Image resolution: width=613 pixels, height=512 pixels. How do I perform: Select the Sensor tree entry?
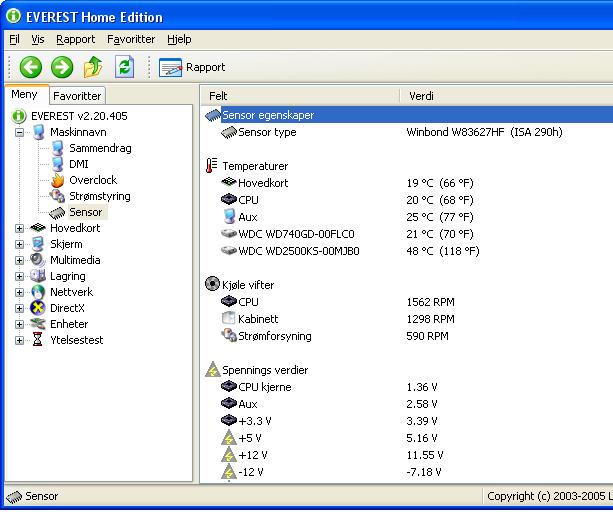(x=86, y=212)
